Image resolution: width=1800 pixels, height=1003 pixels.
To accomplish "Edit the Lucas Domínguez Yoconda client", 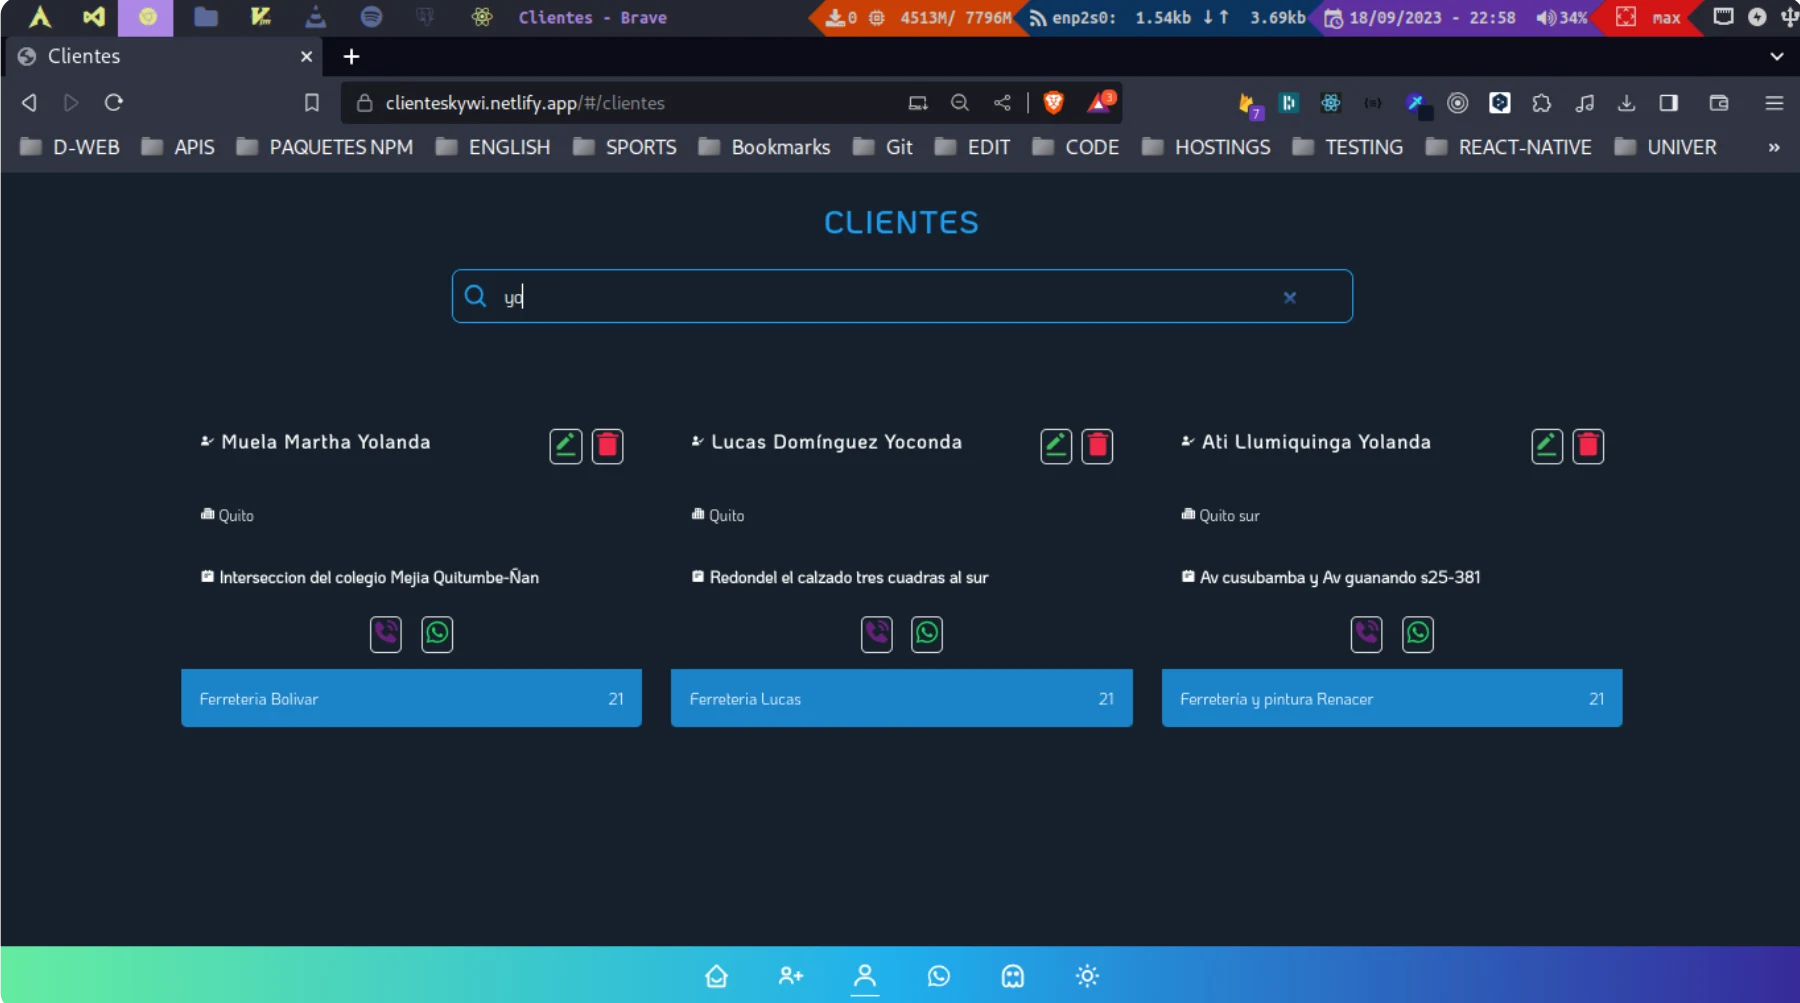I will coord(1056,446).
